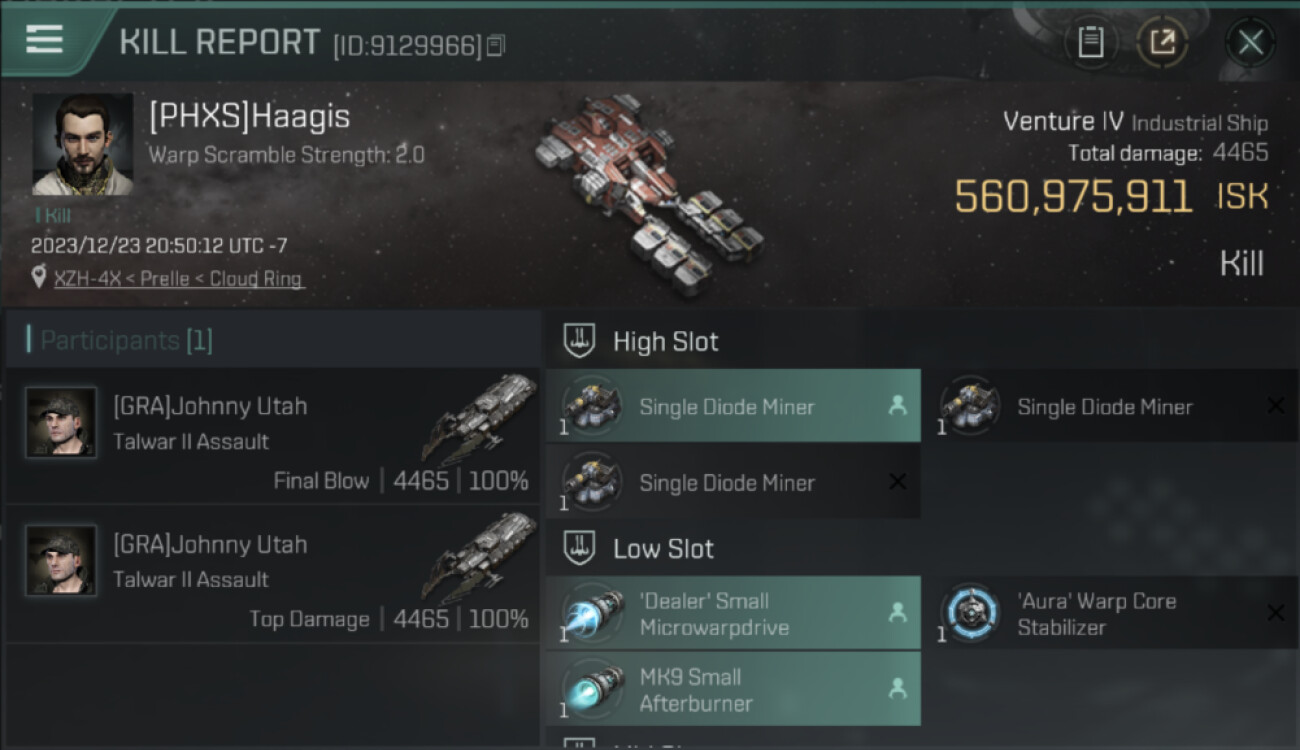The width and height of the screenshot is (1300, 750).
Task: Open Haagis pilot portrait
Action: (83, 144)
